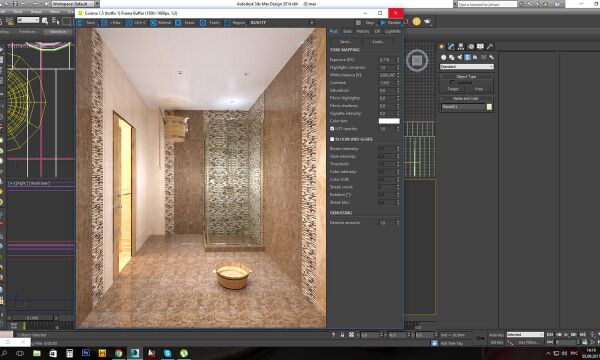Enable the Bloom and Glare checkbox

(x=332, y=139)
